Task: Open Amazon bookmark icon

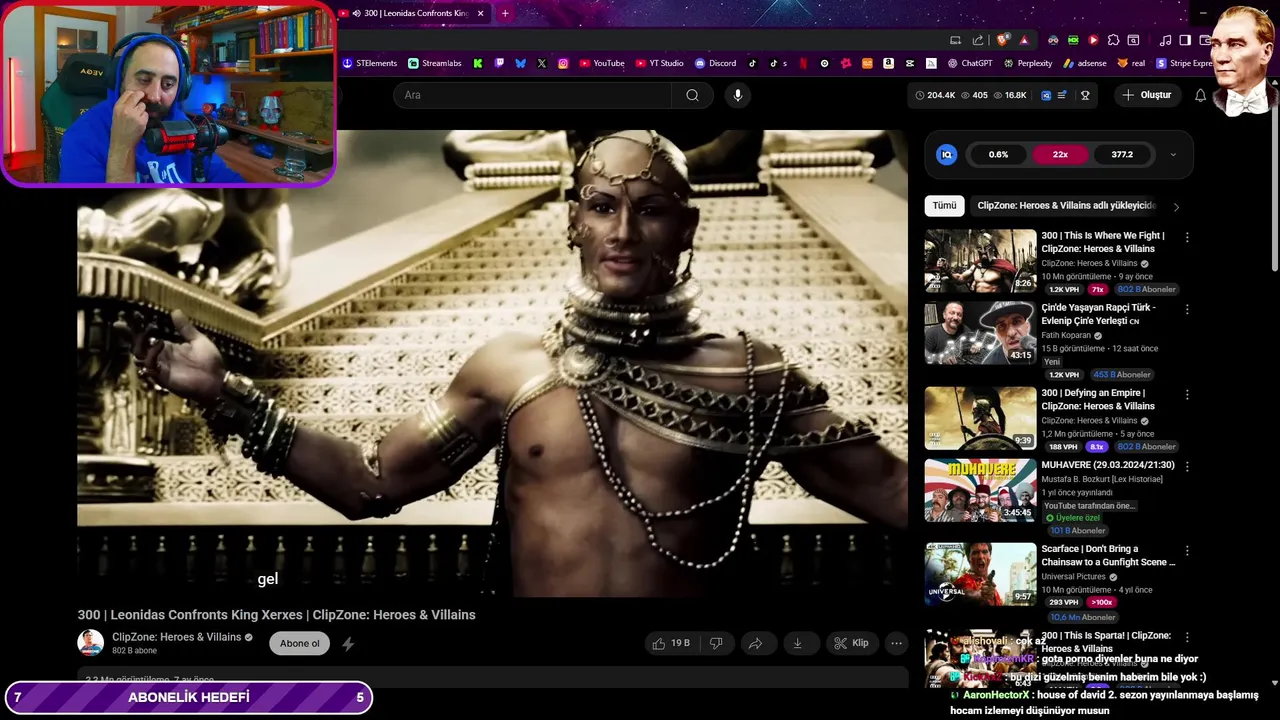Action: click(888, 63)
